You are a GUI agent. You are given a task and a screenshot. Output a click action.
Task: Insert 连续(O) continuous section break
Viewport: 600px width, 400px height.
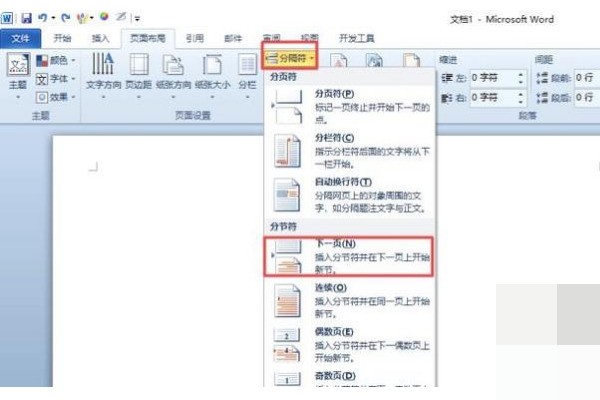click(350, 300)
